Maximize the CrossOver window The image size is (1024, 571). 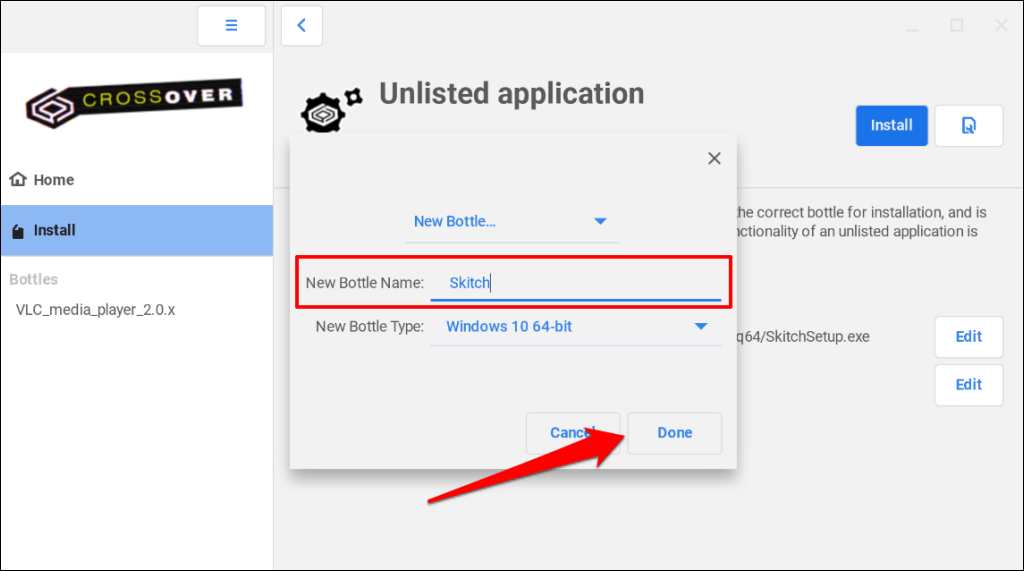tap(957, 25)
